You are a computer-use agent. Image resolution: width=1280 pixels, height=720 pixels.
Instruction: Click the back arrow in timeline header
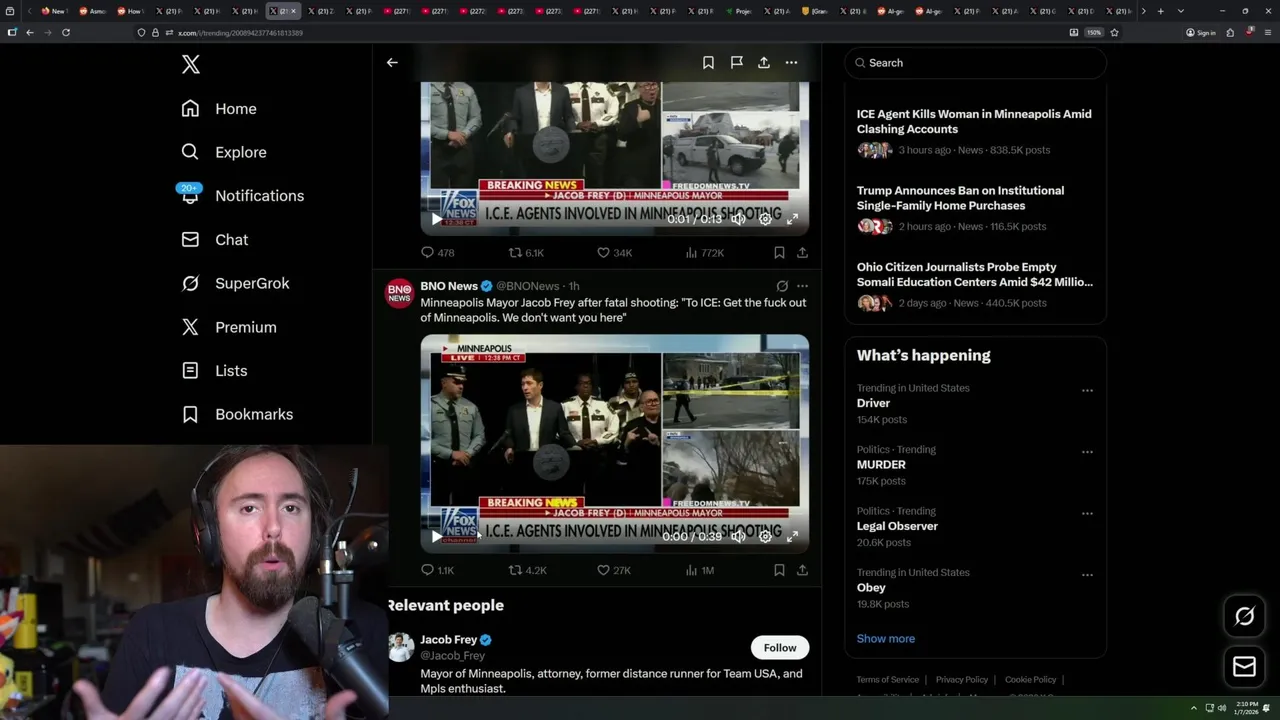[x=392, y=62]
